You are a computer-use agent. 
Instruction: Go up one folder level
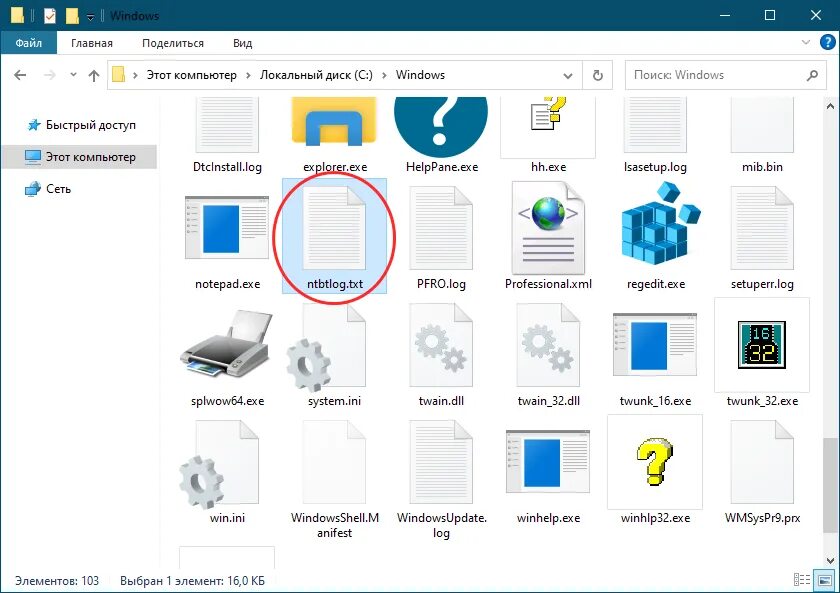(94, 75)
